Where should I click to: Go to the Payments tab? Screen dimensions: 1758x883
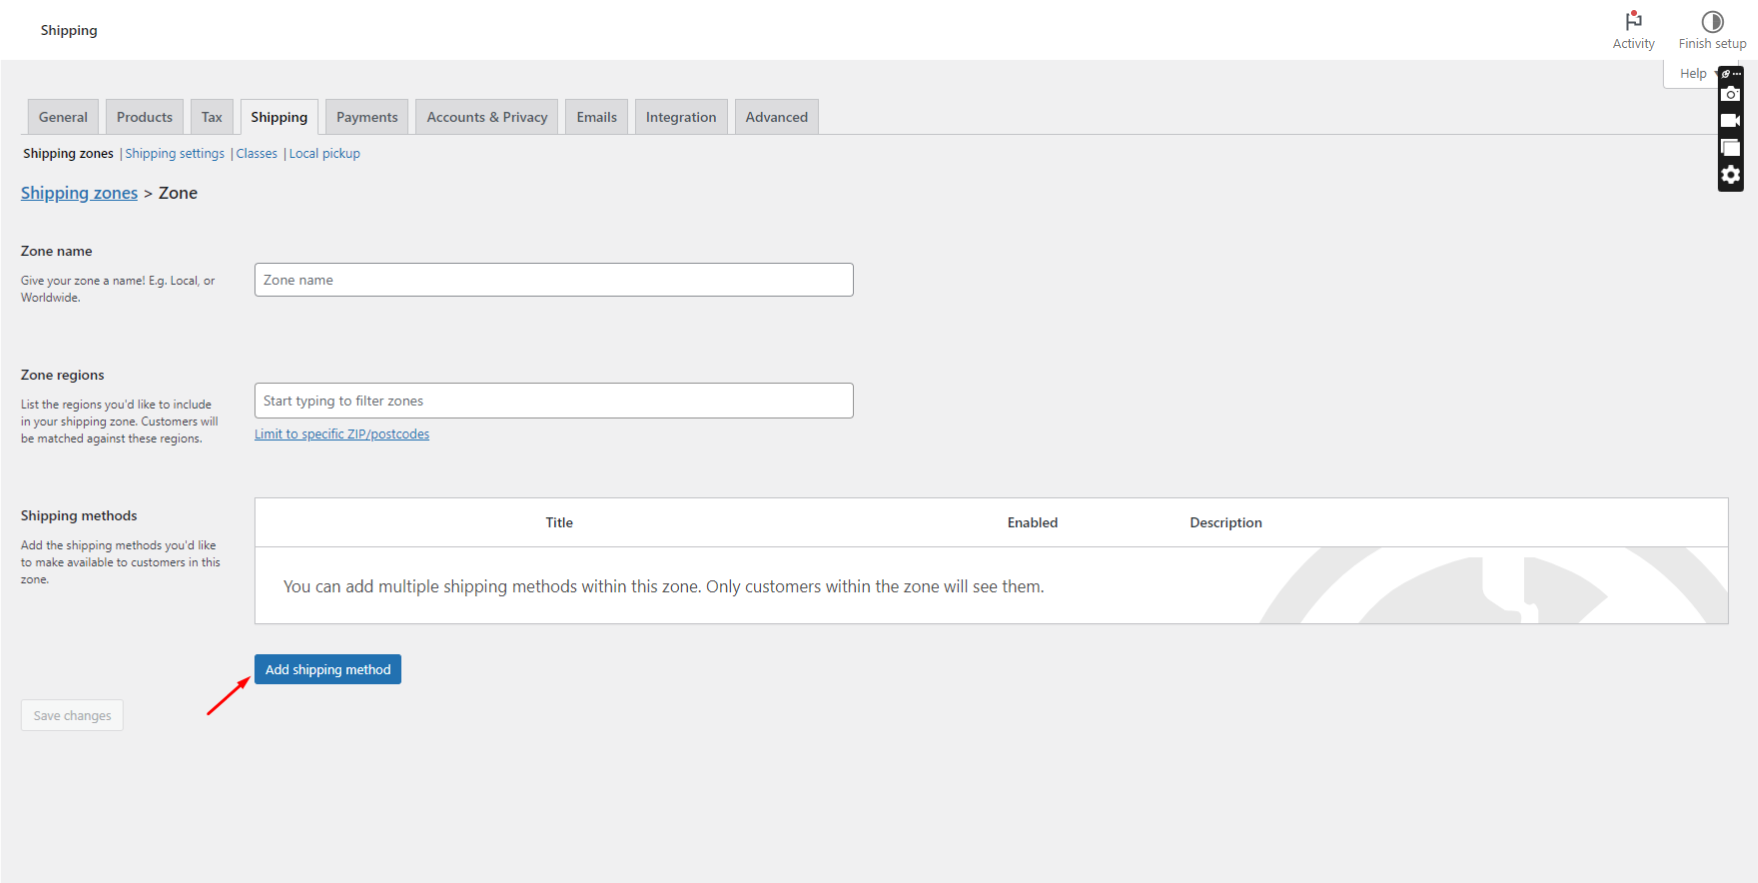367,117
